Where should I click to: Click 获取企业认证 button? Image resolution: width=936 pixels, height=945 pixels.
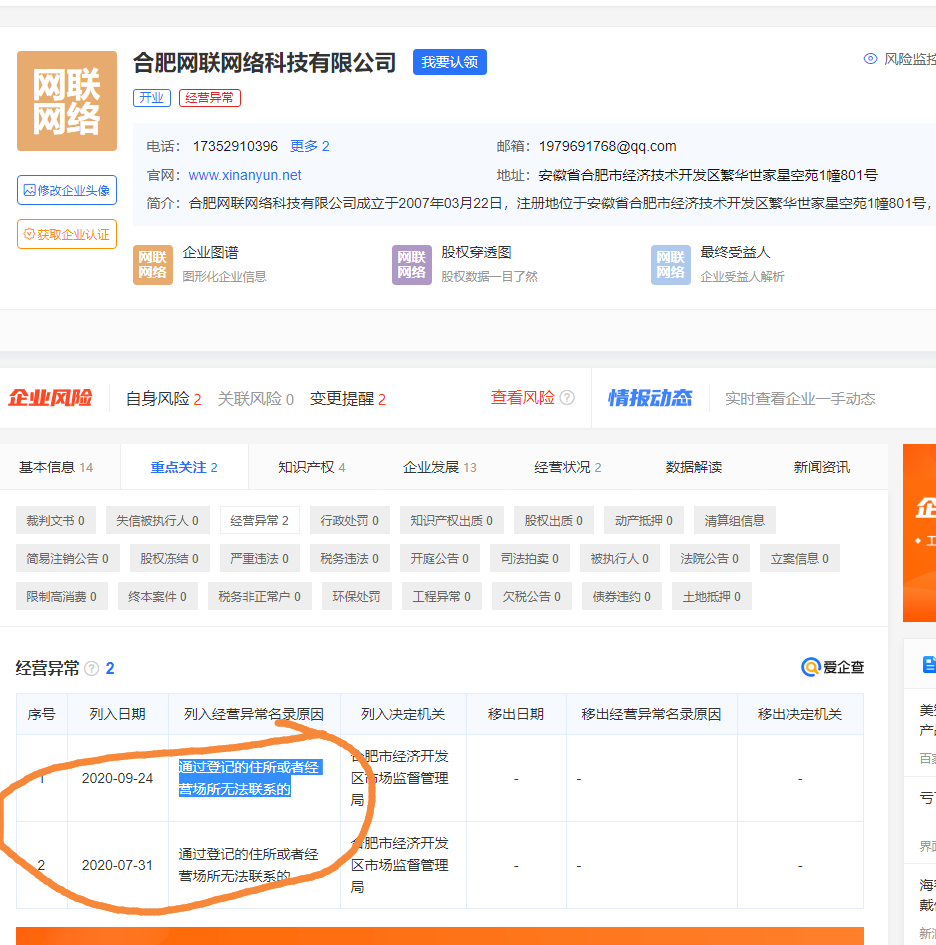67,234
